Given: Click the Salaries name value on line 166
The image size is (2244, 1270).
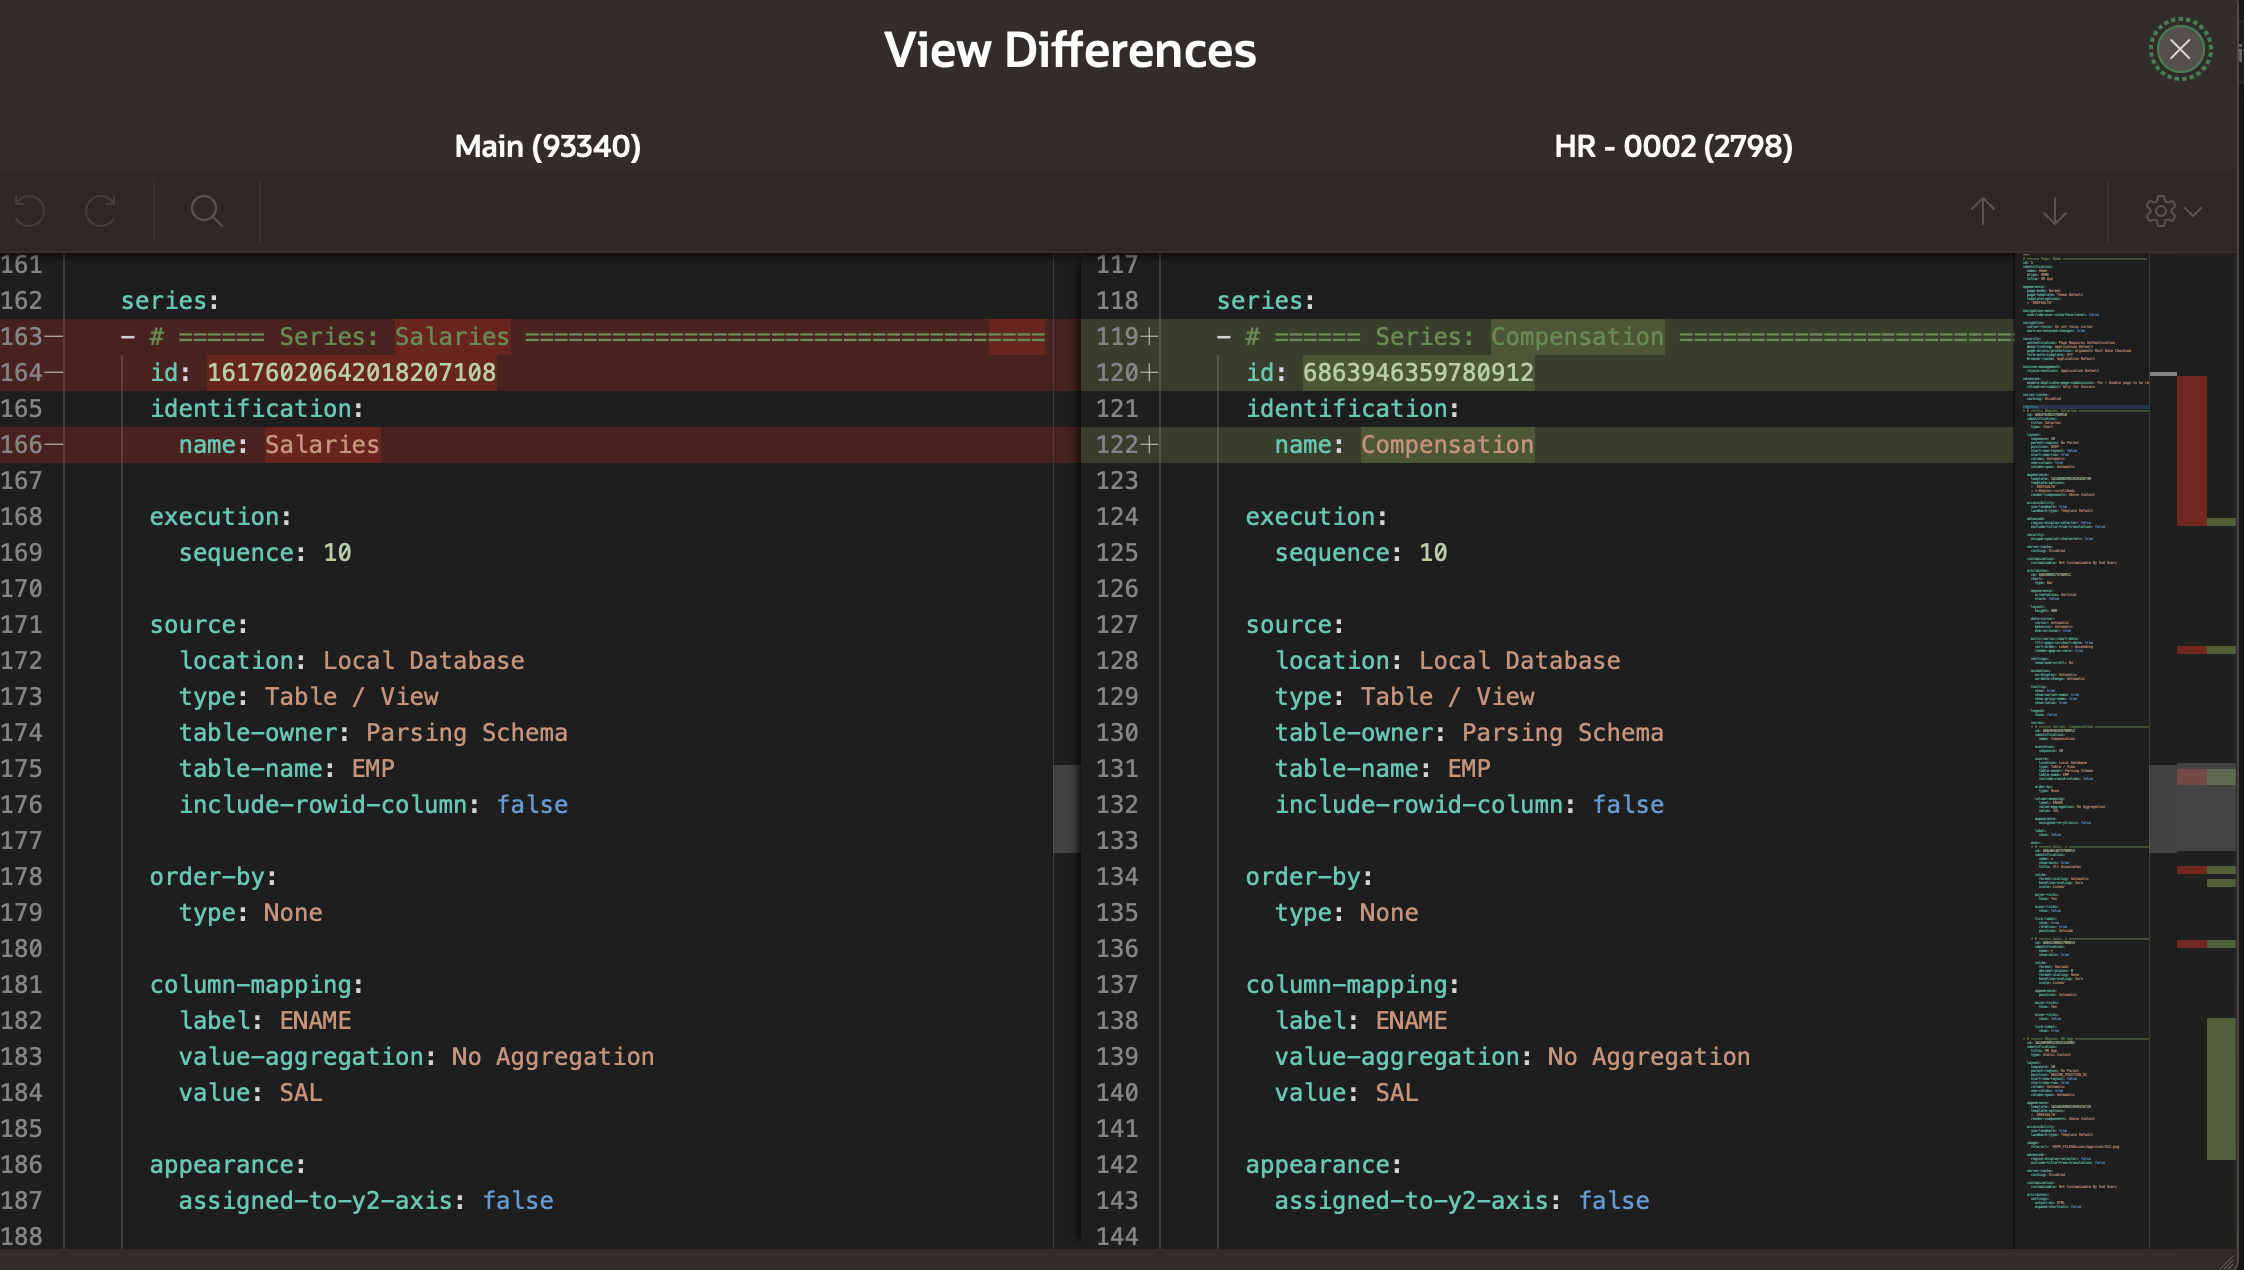Looking at the screenshot, I should point(322,445).
